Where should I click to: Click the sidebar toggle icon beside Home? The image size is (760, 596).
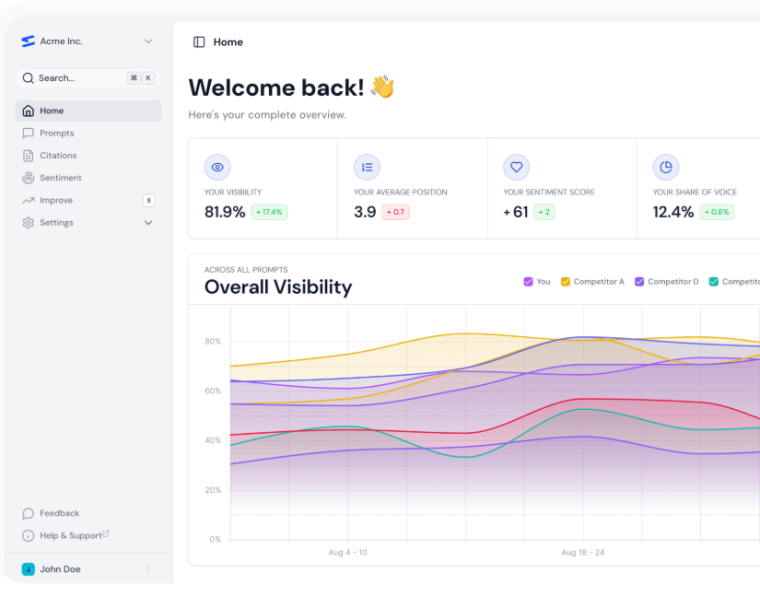pyautogui.click(x=199, y=42)
